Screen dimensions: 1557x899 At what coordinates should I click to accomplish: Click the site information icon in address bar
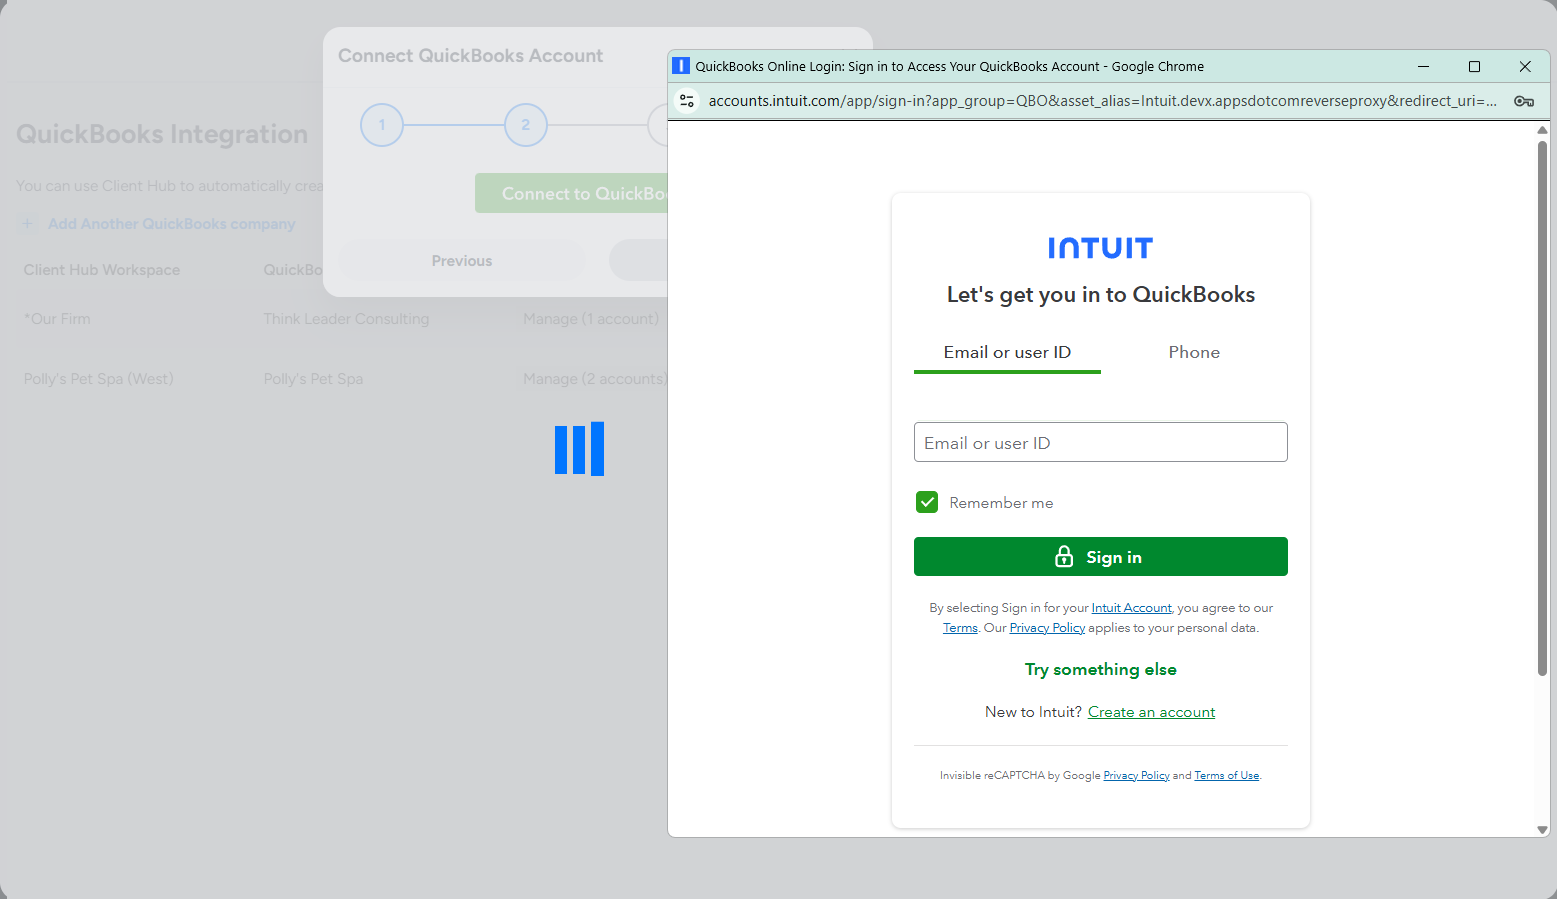(687, 101)
